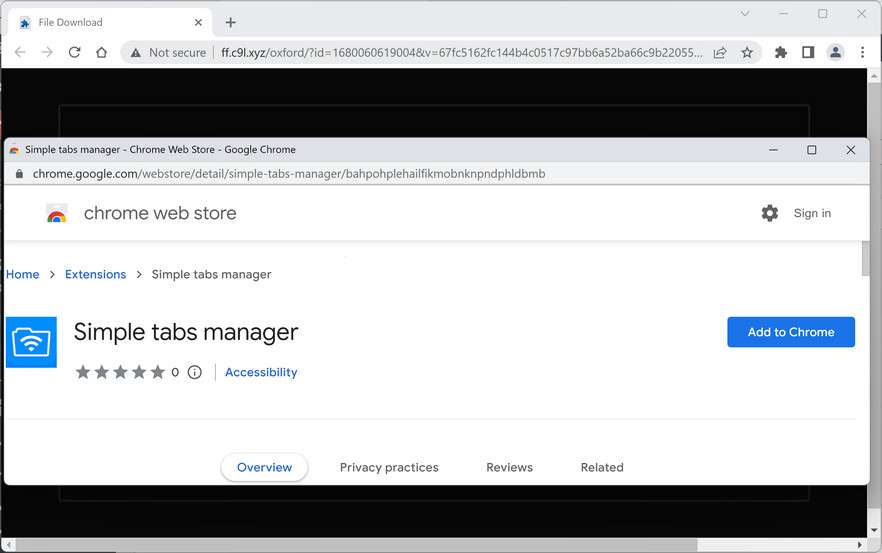882x553 pixels.
Task: Click main window scrollbar down arrow
Action: 874,530
